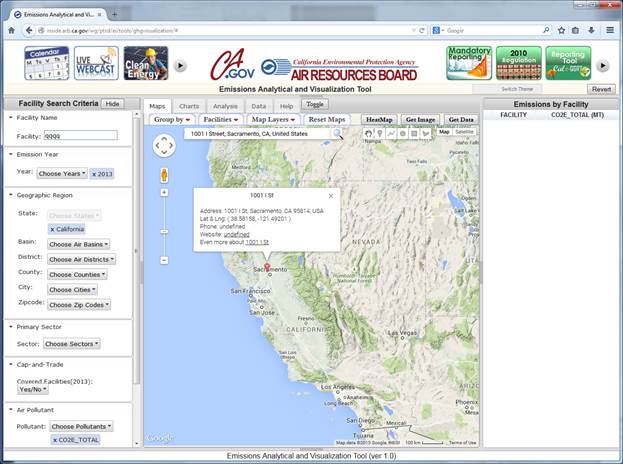Open the Analysis tab
The image size is (623, 464).
click(225, 105)
